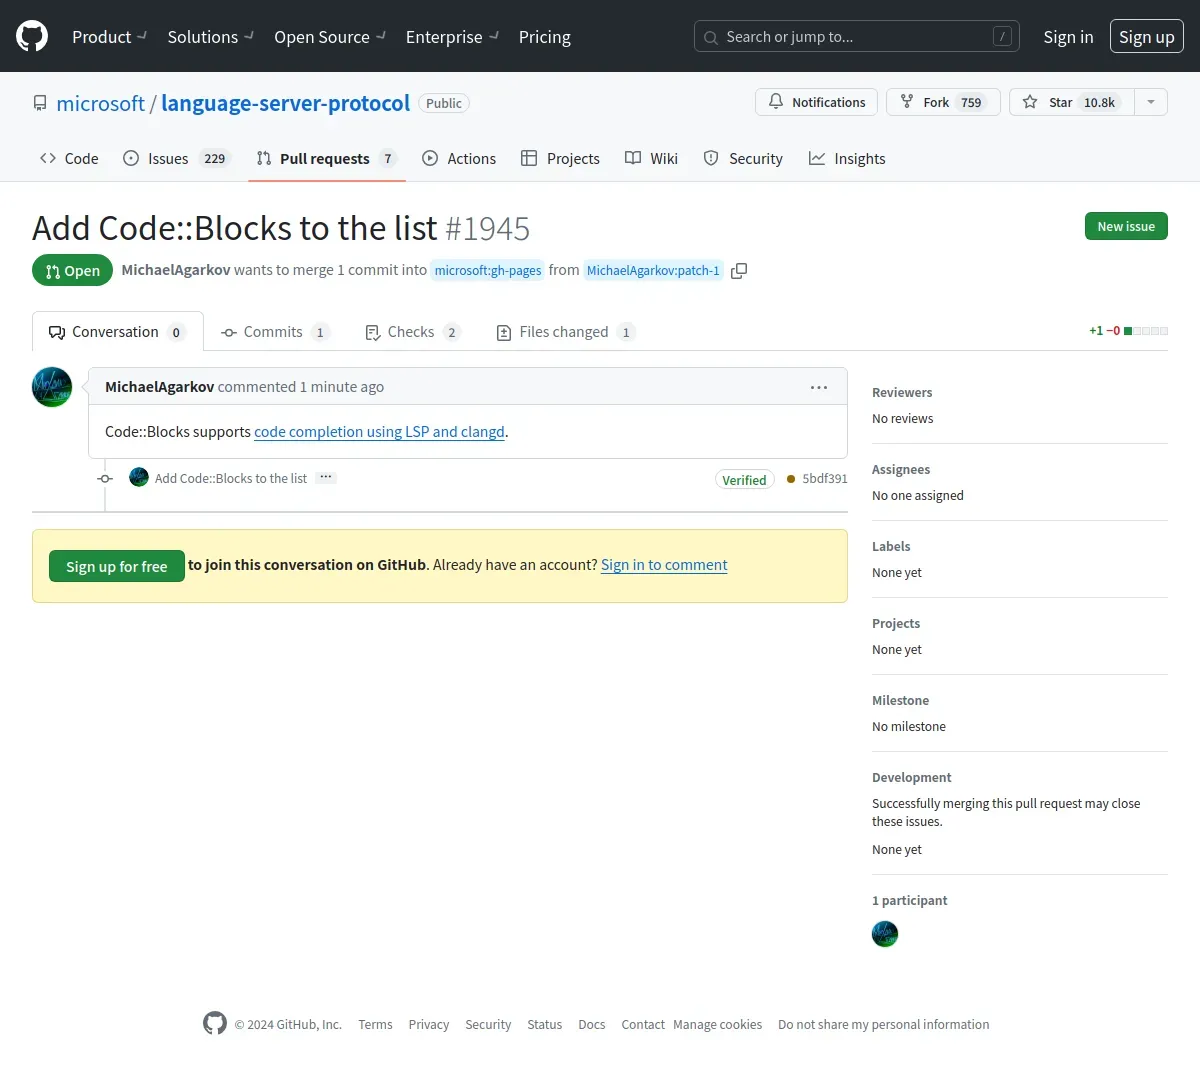Image resolution: width=1200 pixels, height=1077 pixels.
Task: Click the participant avatar in sidebar
Action: pyautogui.click(x=885, y=934)
